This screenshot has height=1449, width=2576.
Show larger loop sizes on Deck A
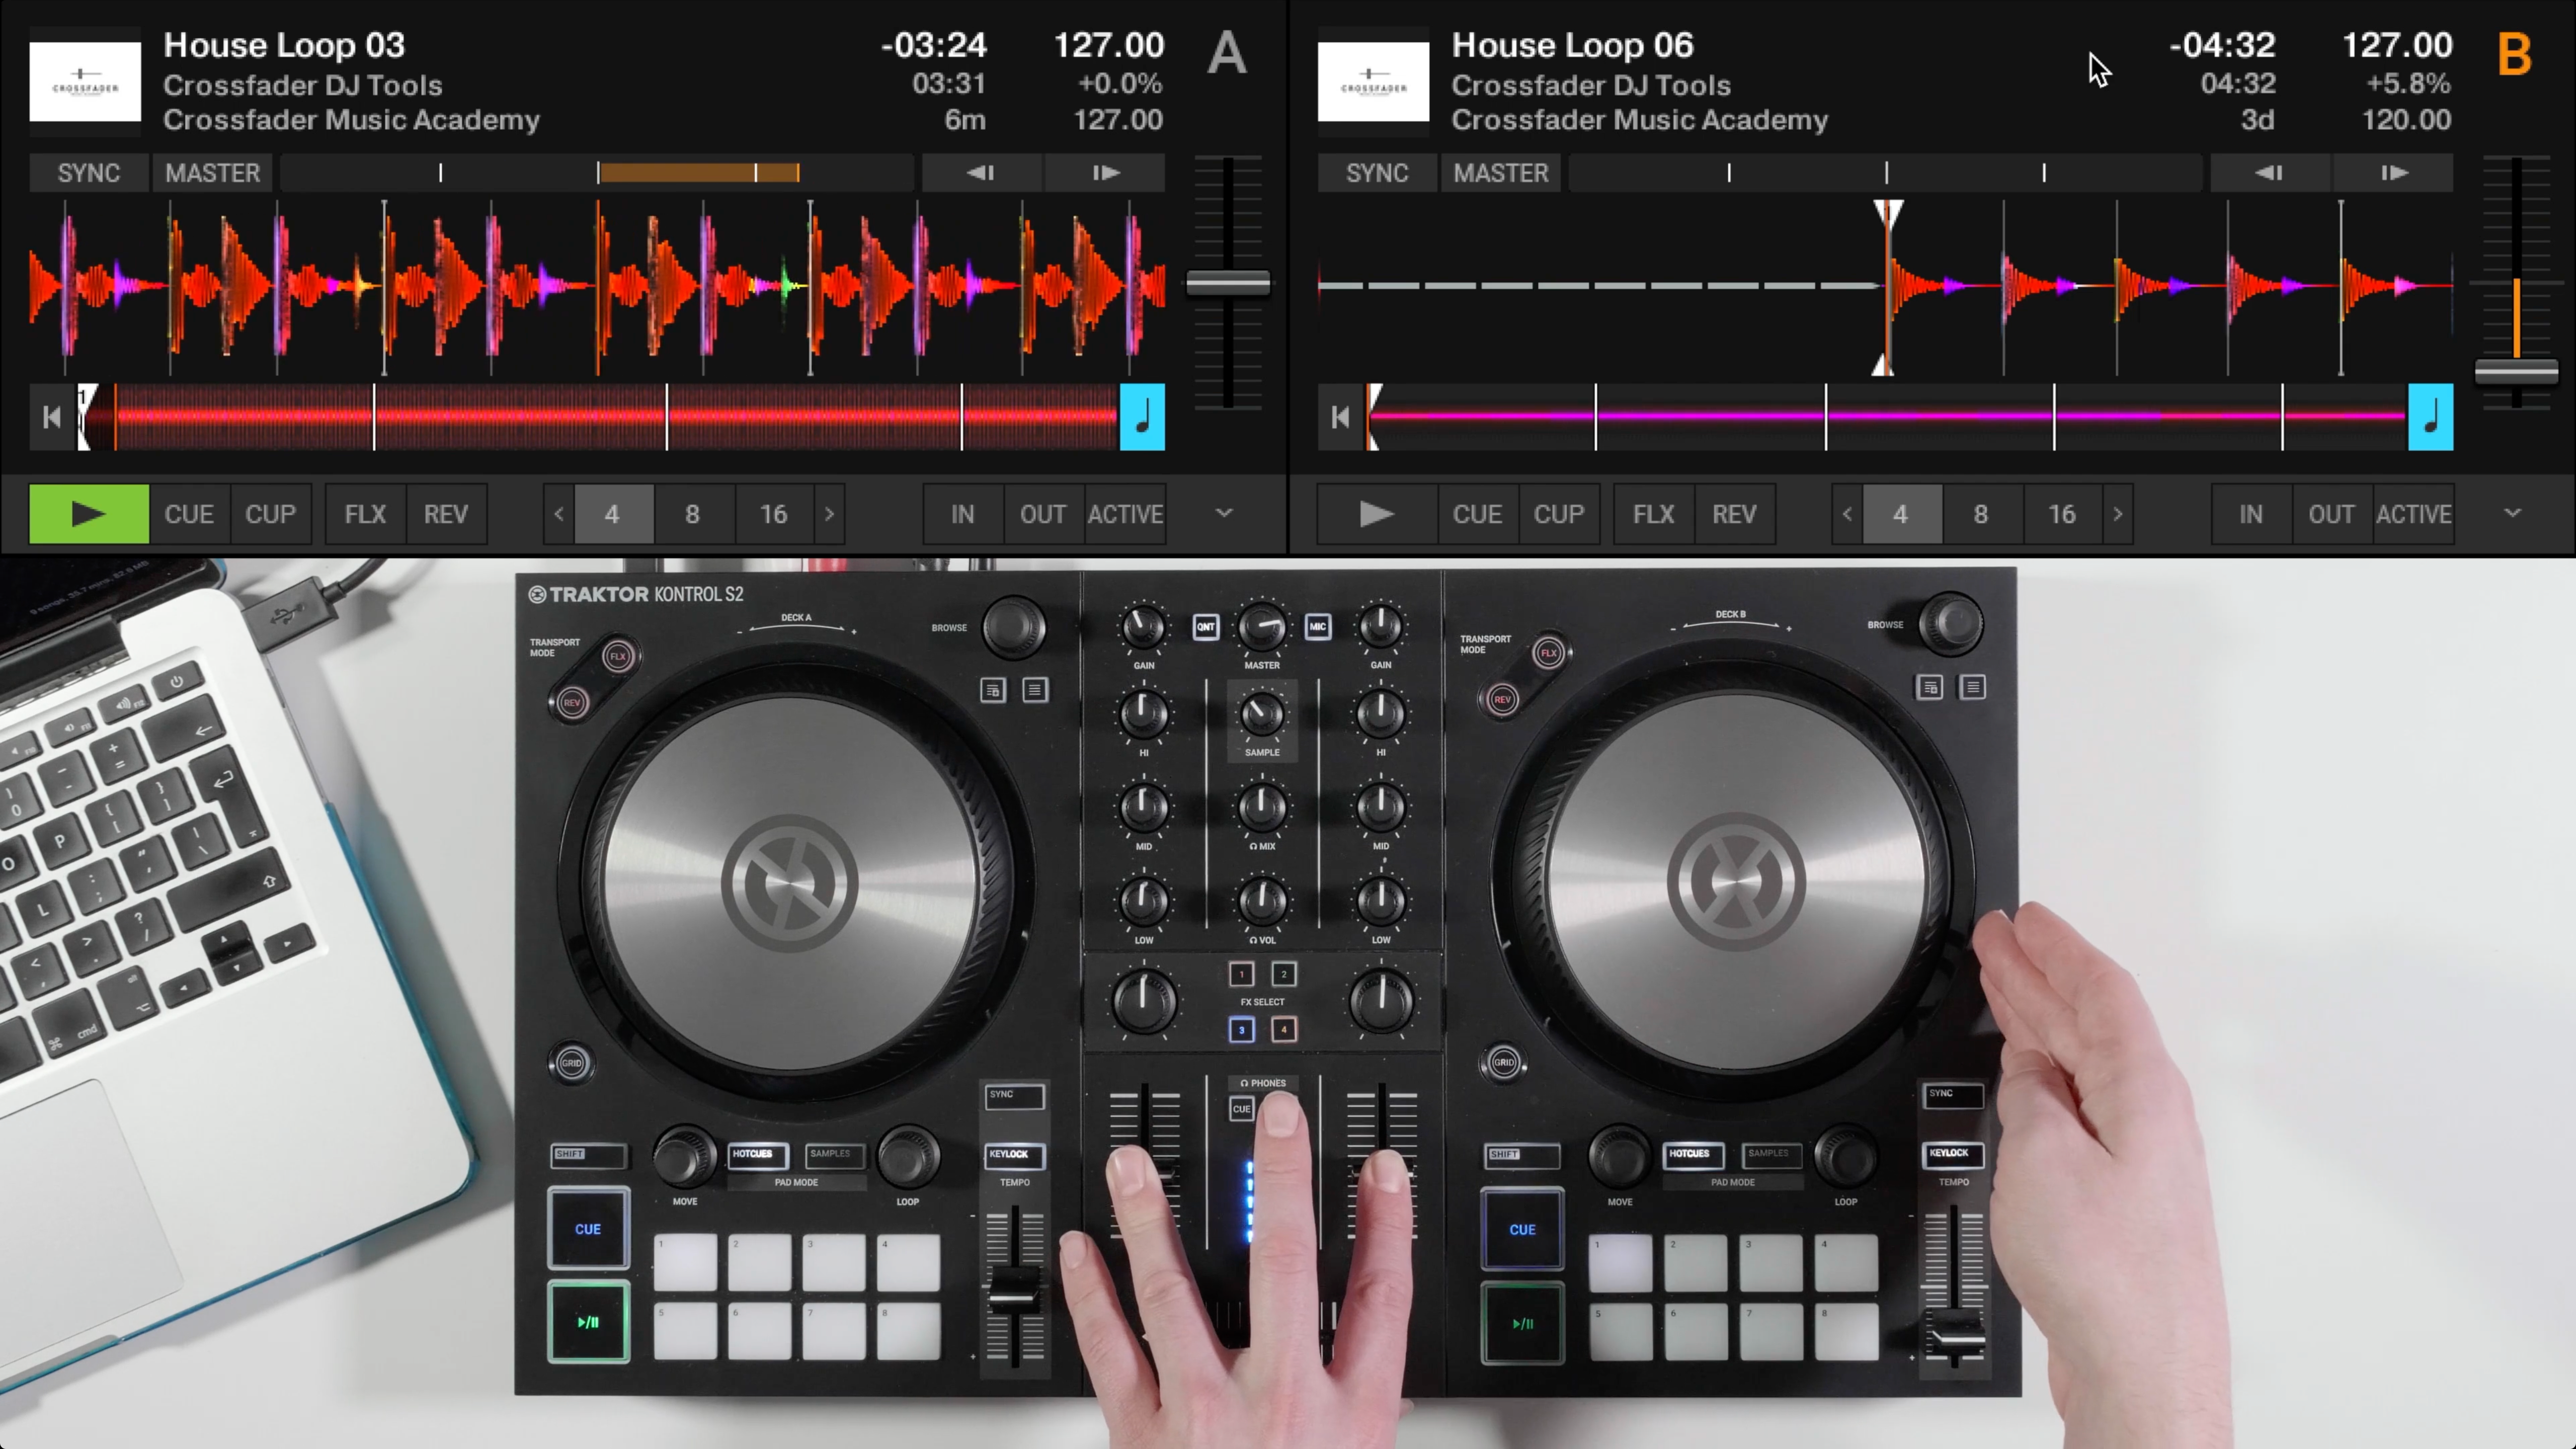(x=829, y=514)
